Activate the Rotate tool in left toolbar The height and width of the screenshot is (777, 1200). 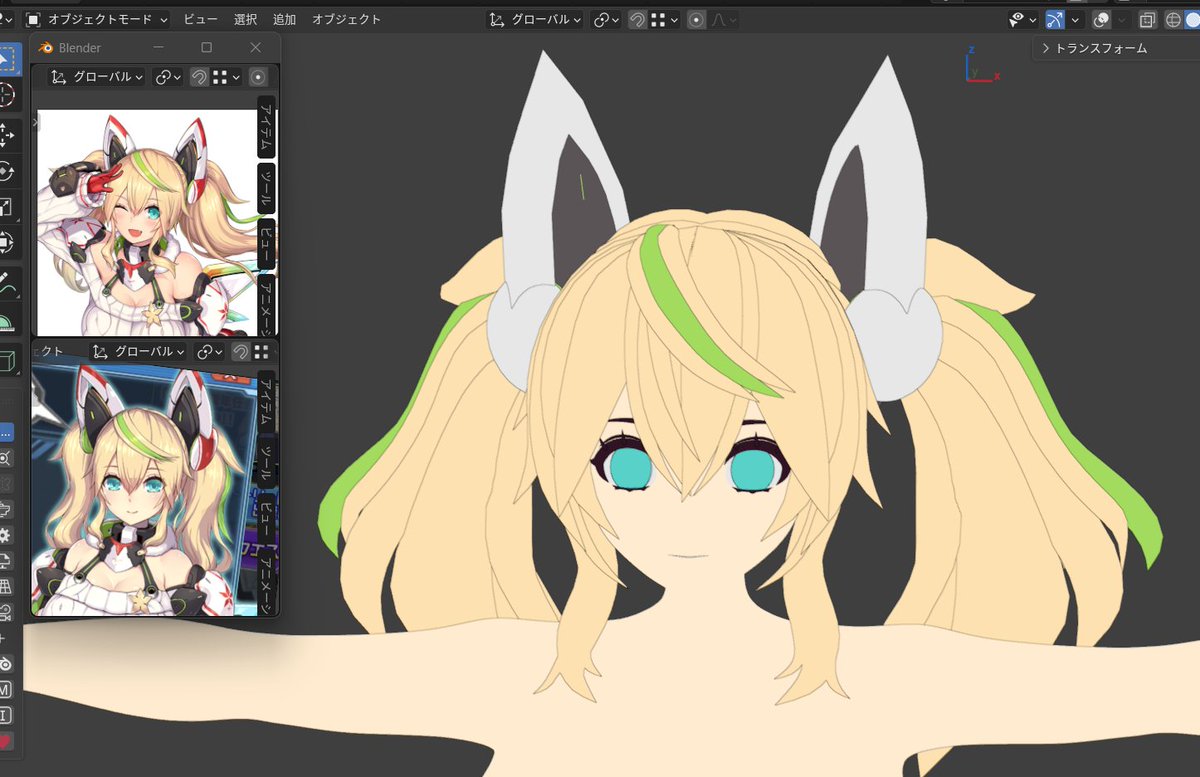[8, 171]
